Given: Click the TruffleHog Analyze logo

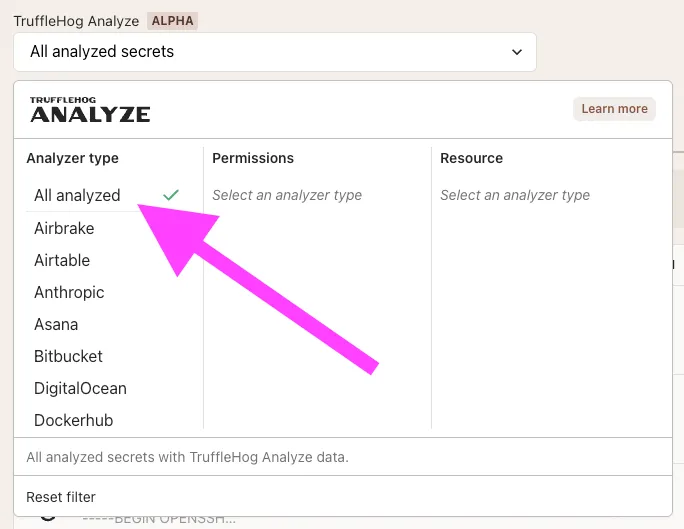Looking at the screenshot, I should click(90, 109).
